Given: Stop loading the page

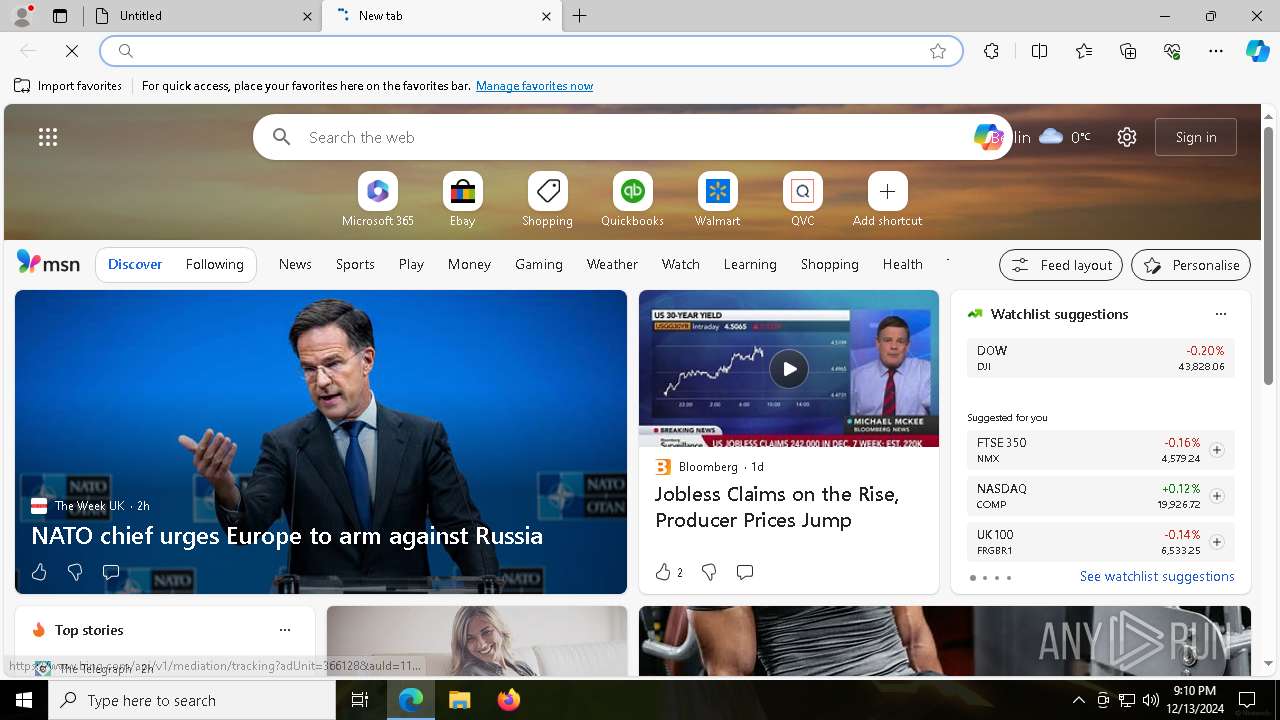Looking at the screenshot, I should click(72, 50).
